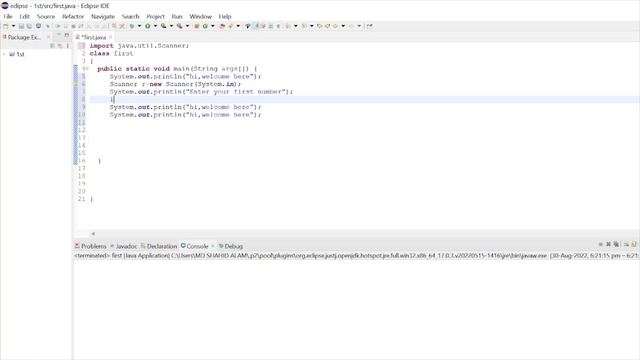
Task: Open the Edit menu
Action: click(24, 16)
